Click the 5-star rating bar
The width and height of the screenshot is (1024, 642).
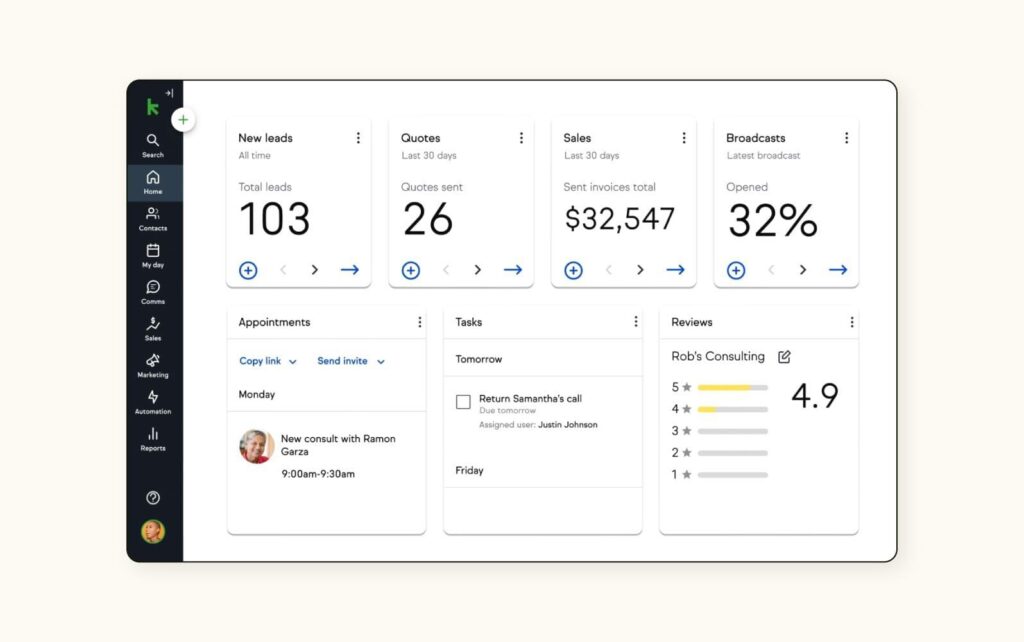click(x=732, y=387)
